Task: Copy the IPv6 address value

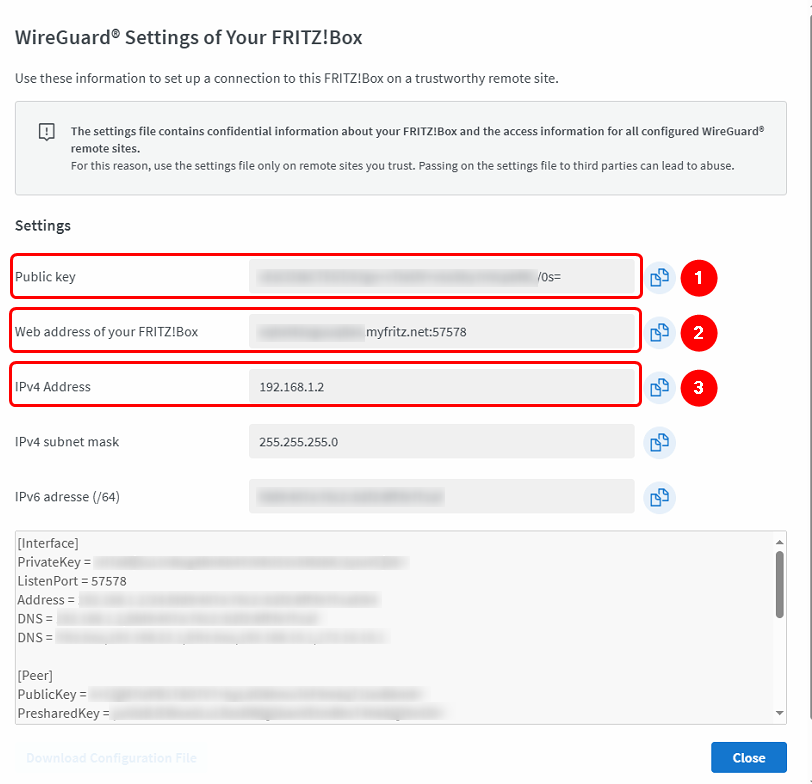Action: (x=659, y=496)
